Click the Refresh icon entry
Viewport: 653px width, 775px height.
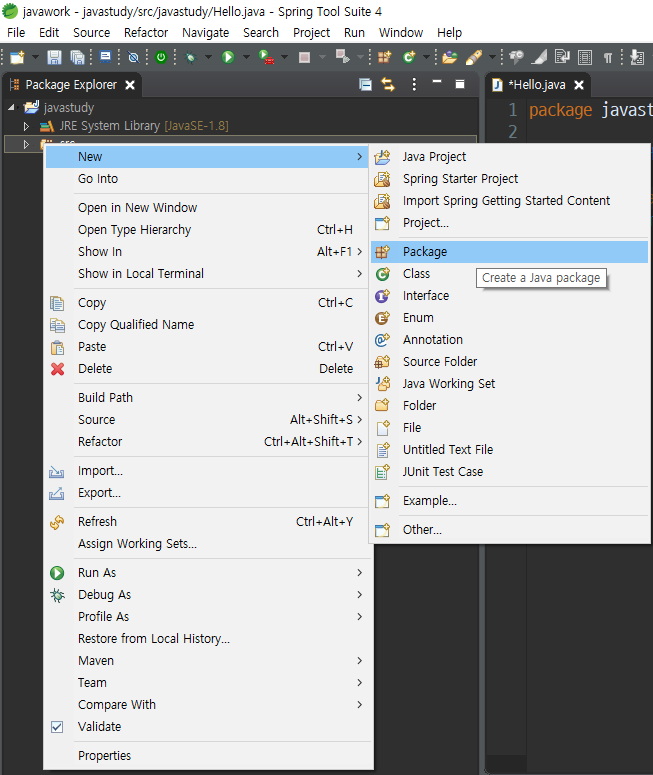point(57,522)
